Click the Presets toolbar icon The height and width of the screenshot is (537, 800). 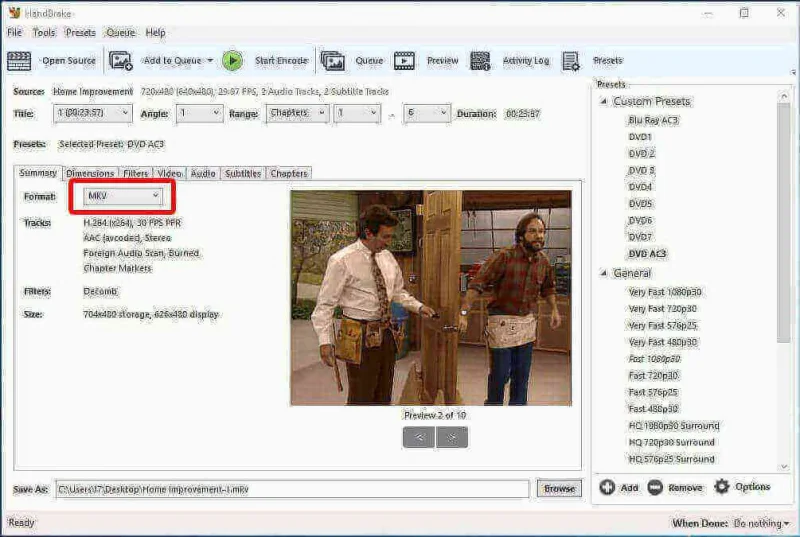point(571,61)
